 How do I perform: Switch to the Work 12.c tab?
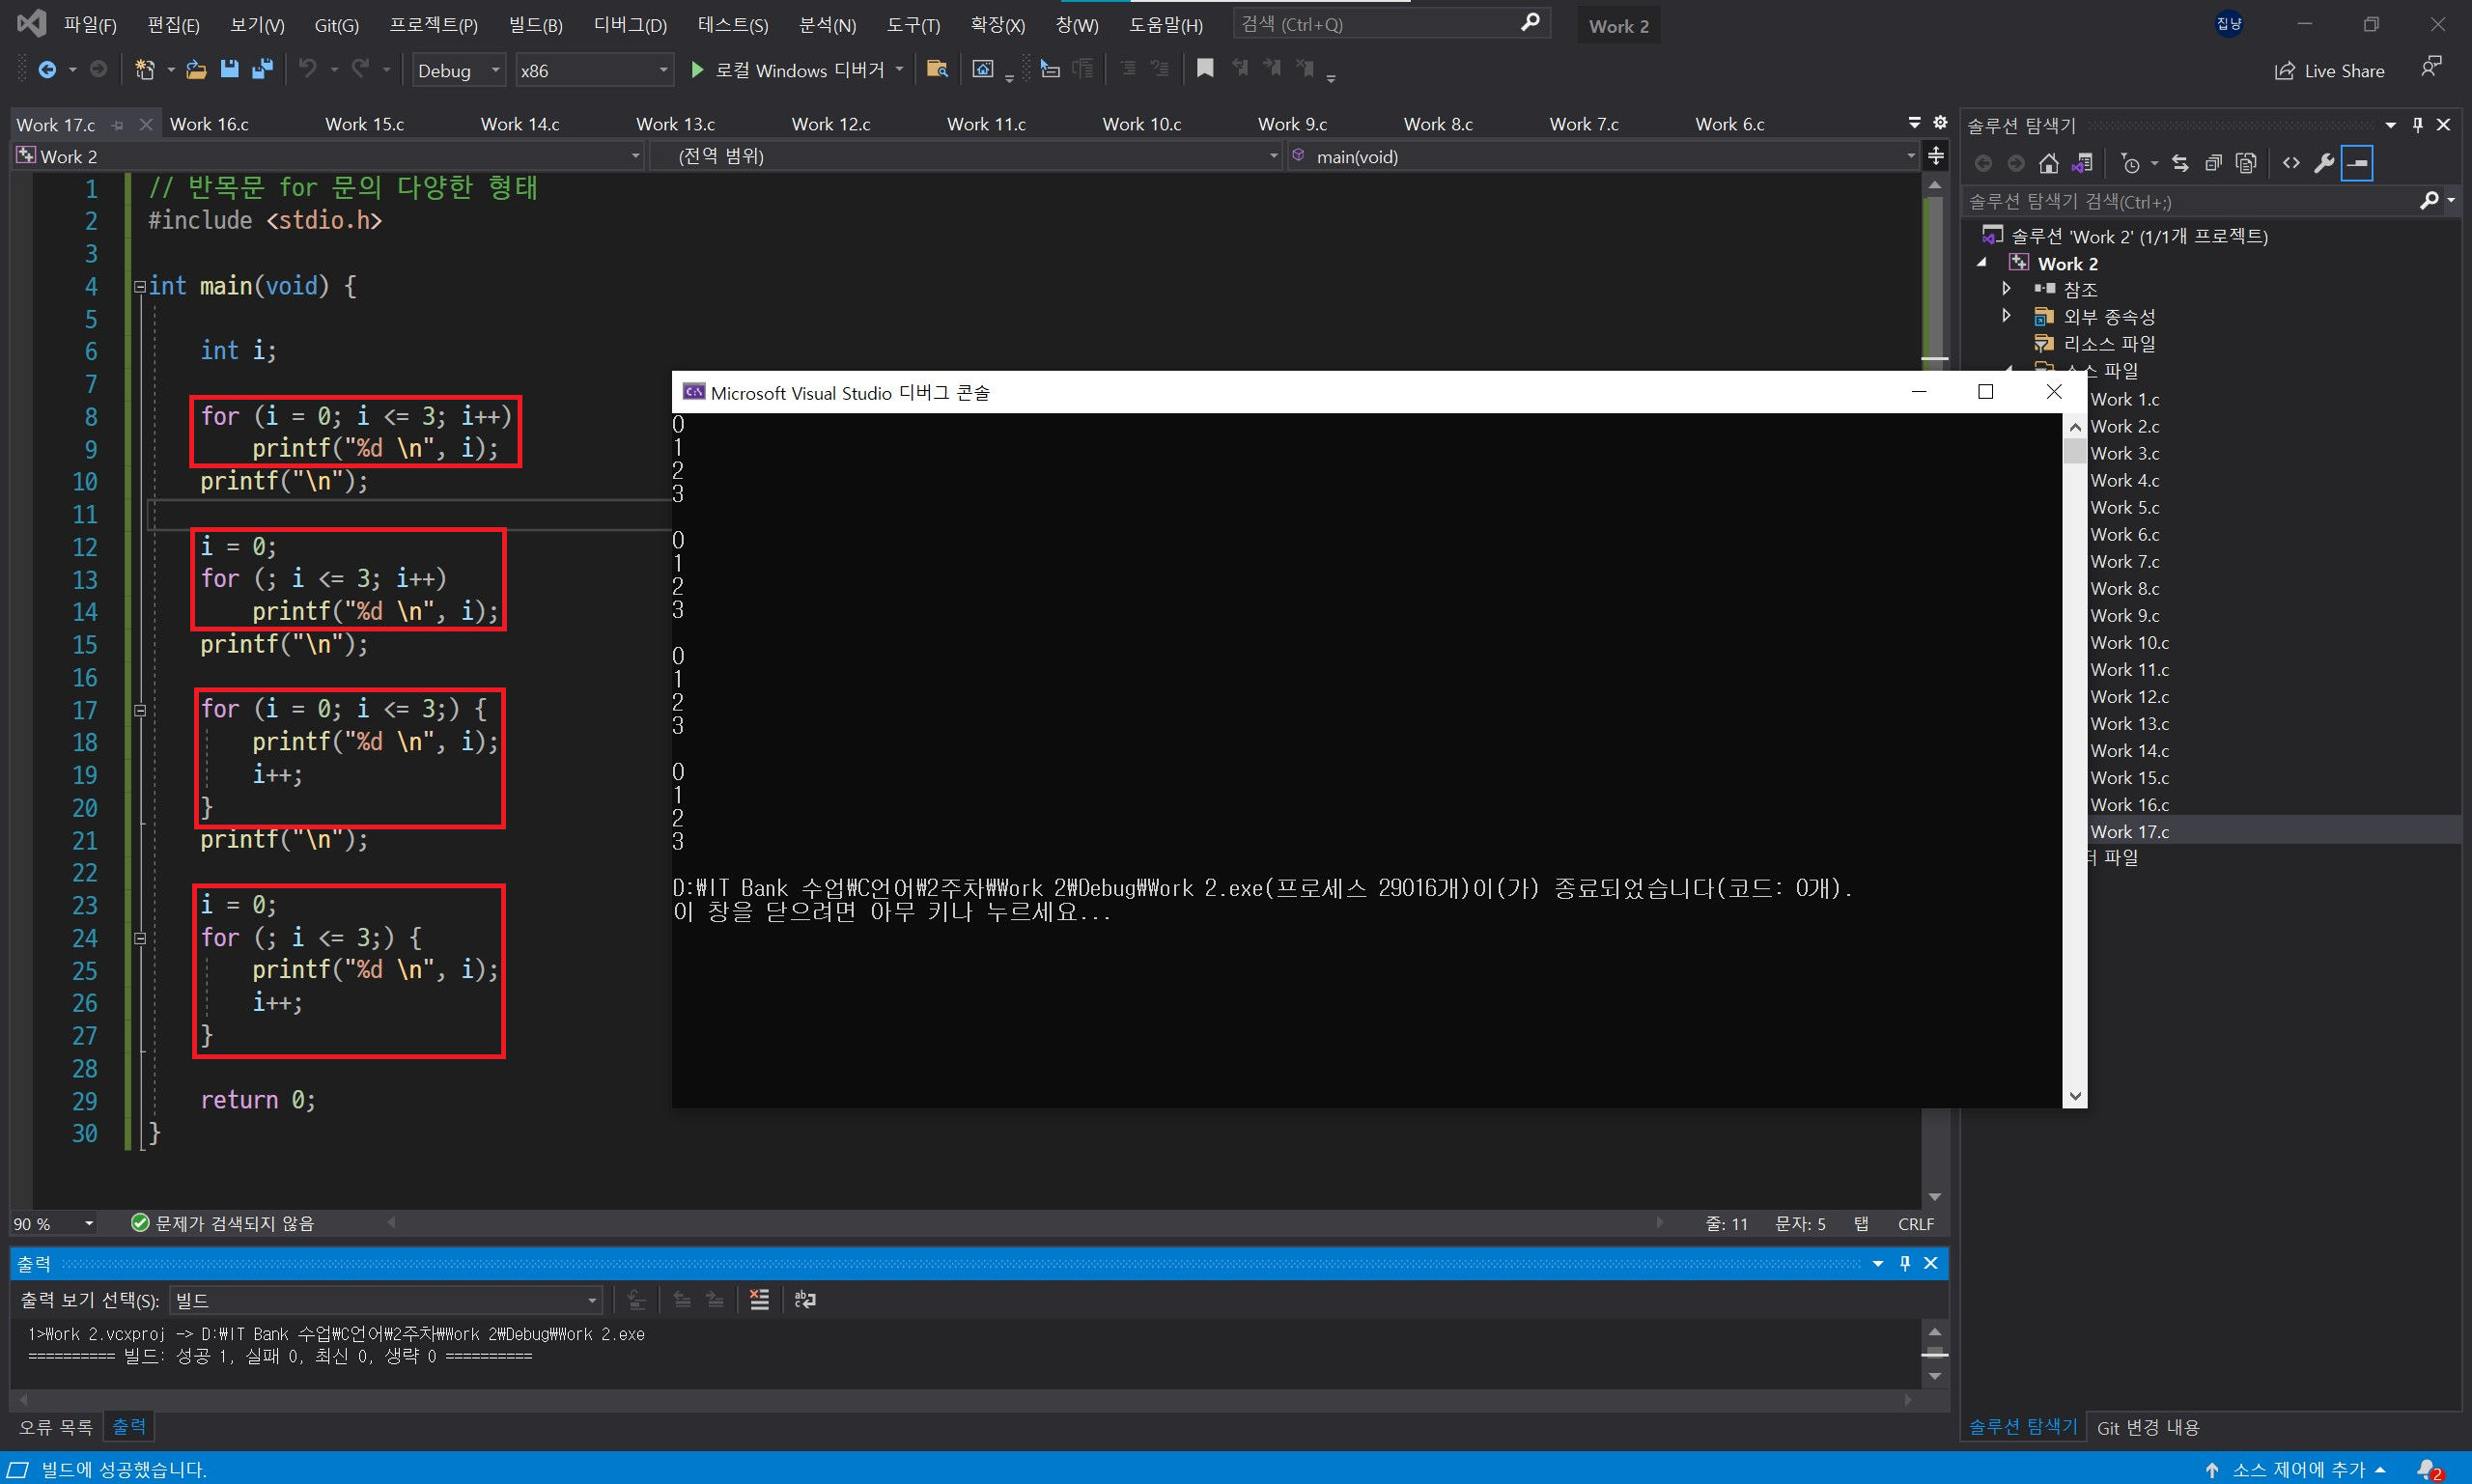pyautogui.click(x=830, y=124)
